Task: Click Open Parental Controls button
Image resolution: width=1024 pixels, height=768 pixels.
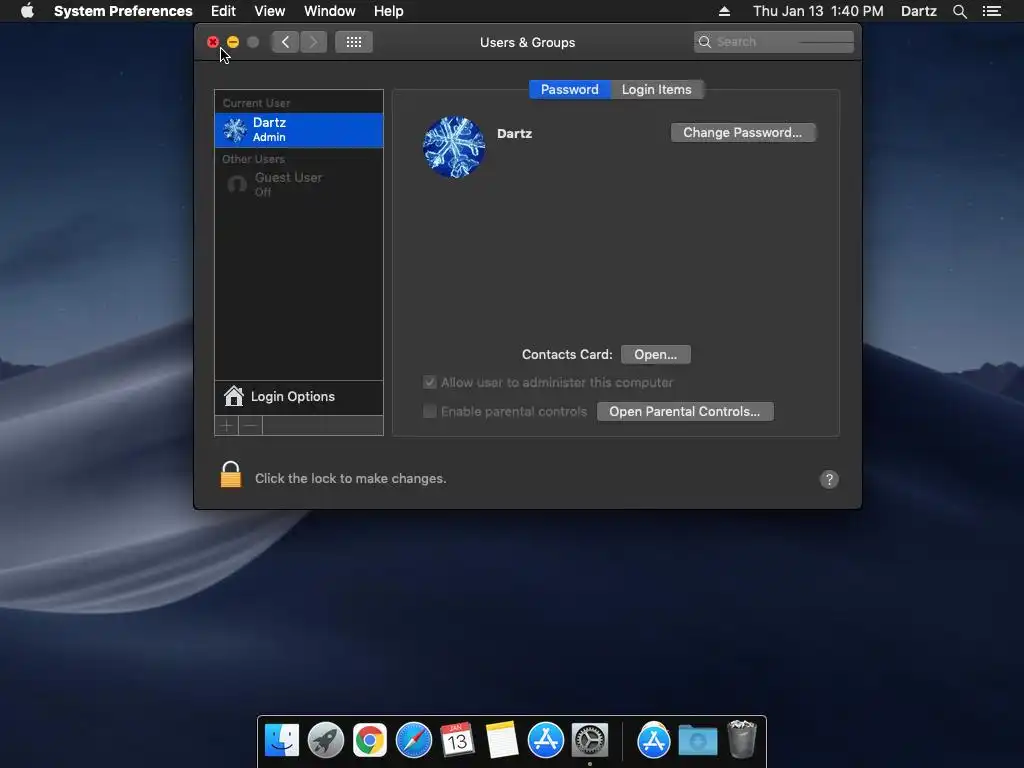Action: click(685, 411)
